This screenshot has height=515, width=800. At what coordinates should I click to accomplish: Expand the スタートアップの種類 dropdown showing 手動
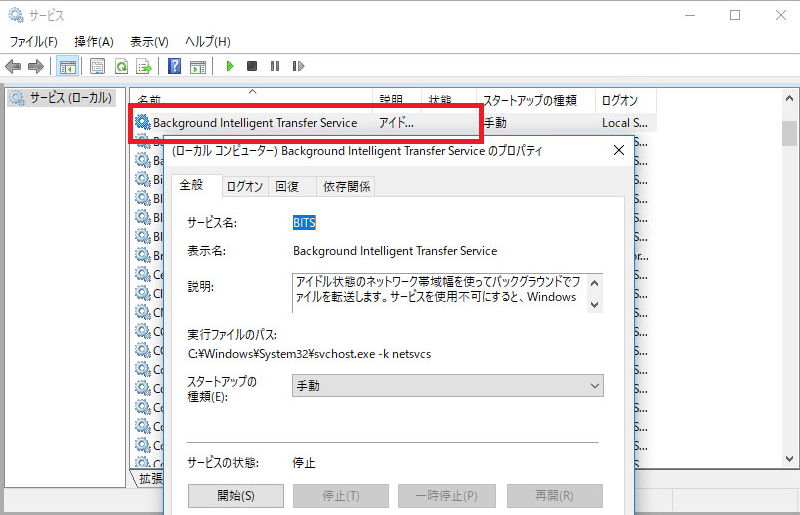447,386
